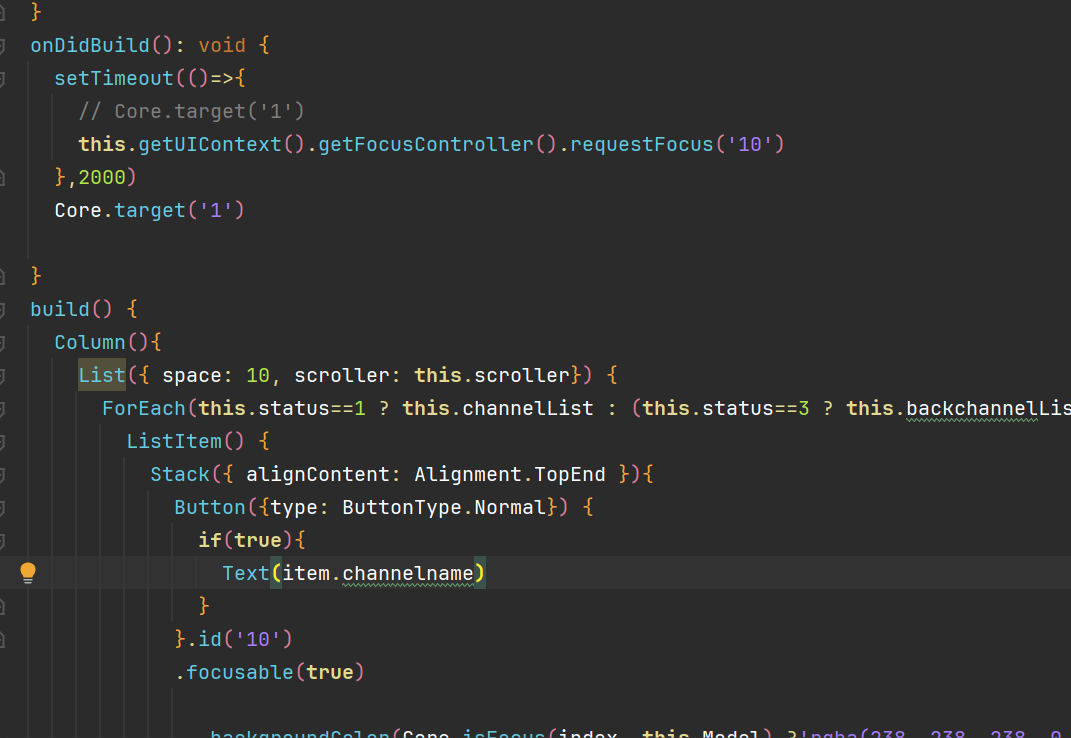This screenshot has width=1071, height=738.
Task: Click the 2000 timeout value
Action: 101,177
